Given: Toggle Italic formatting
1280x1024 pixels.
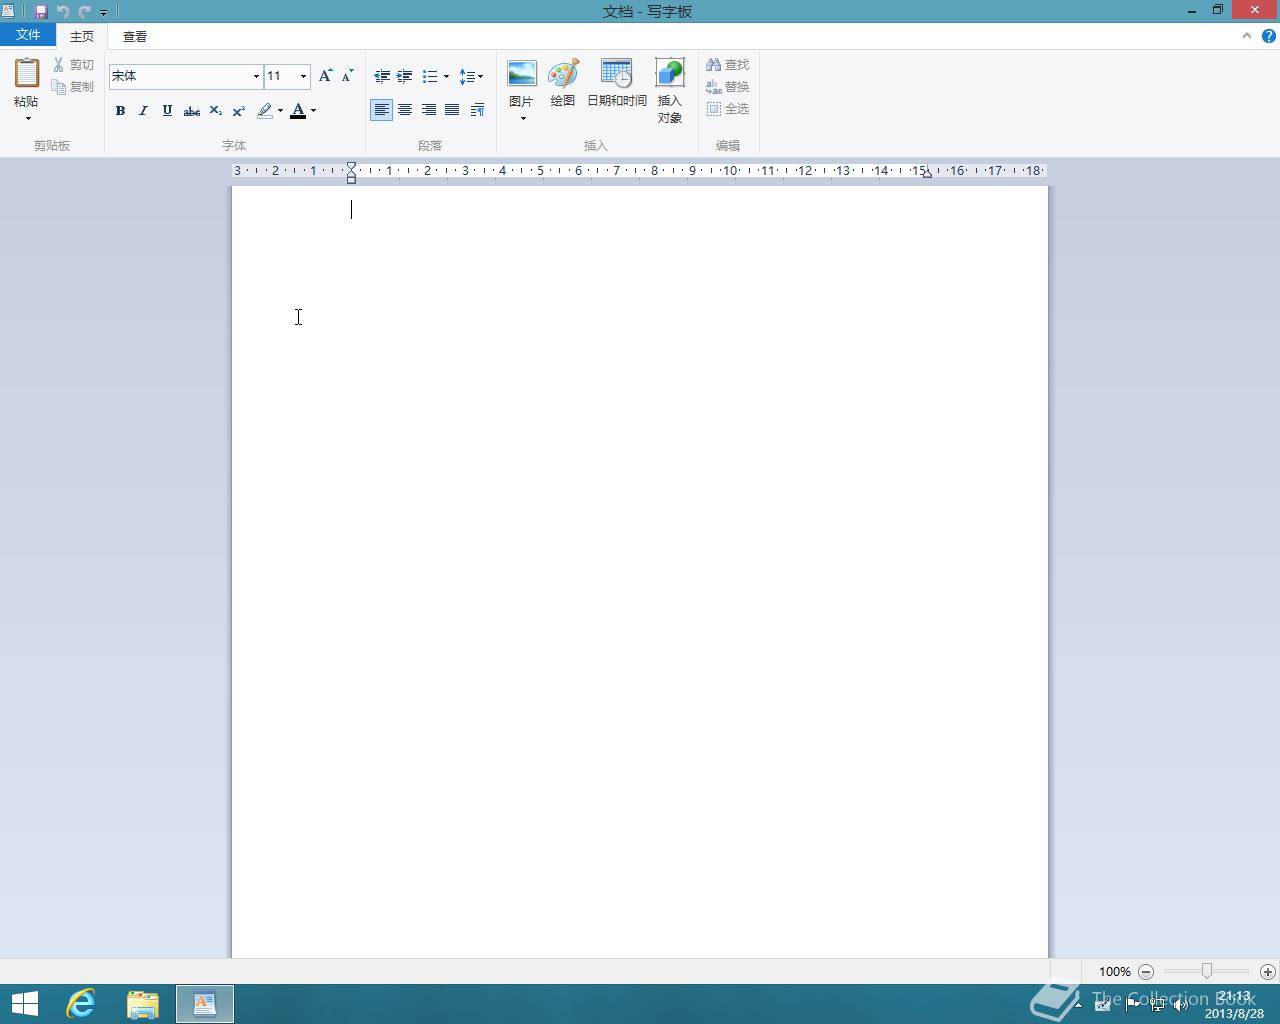Looking at the screenshot, I should 143,111.
